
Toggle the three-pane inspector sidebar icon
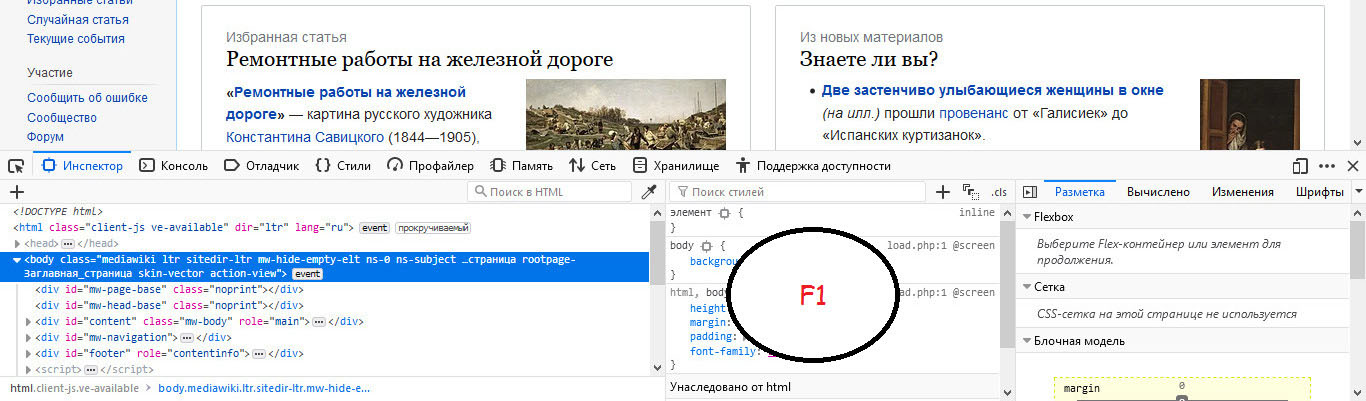1028,192
